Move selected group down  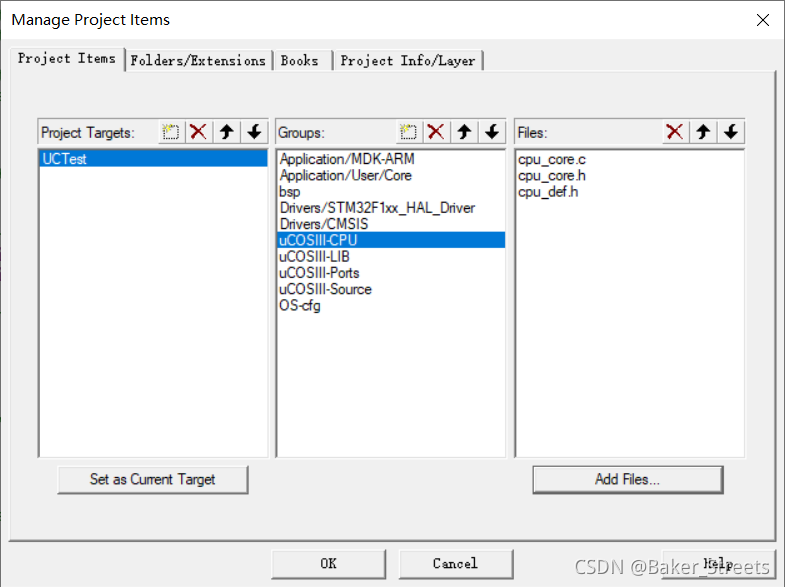(x=492, y=133)
